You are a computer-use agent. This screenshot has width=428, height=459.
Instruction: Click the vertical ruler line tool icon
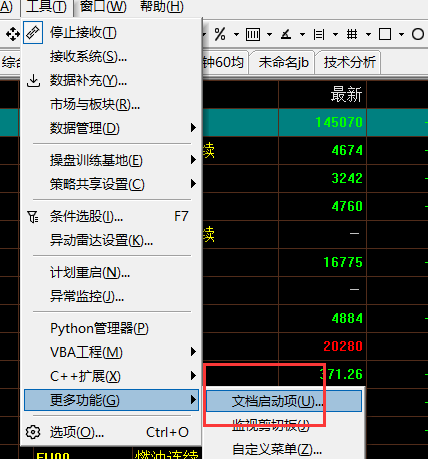[319, 34]
